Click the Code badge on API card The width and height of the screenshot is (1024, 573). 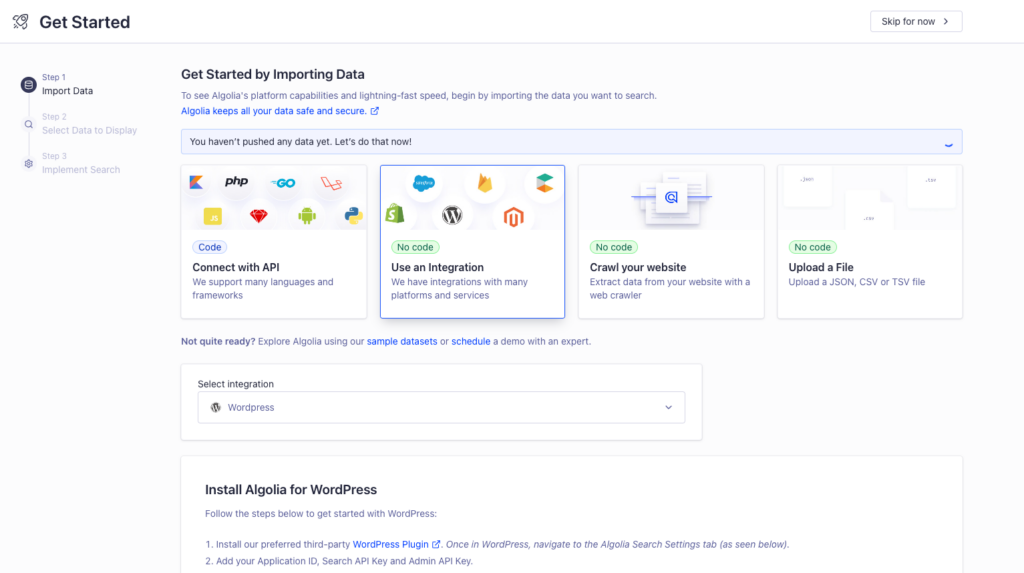(210, 247)
